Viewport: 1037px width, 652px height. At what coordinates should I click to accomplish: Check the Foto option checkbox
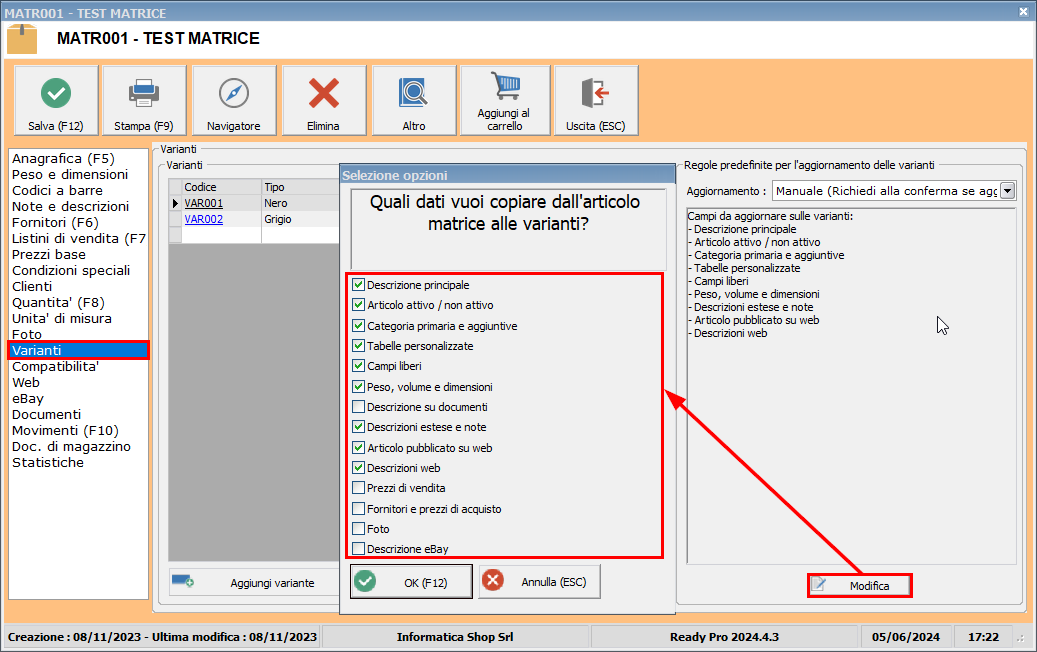pos(359,528)
